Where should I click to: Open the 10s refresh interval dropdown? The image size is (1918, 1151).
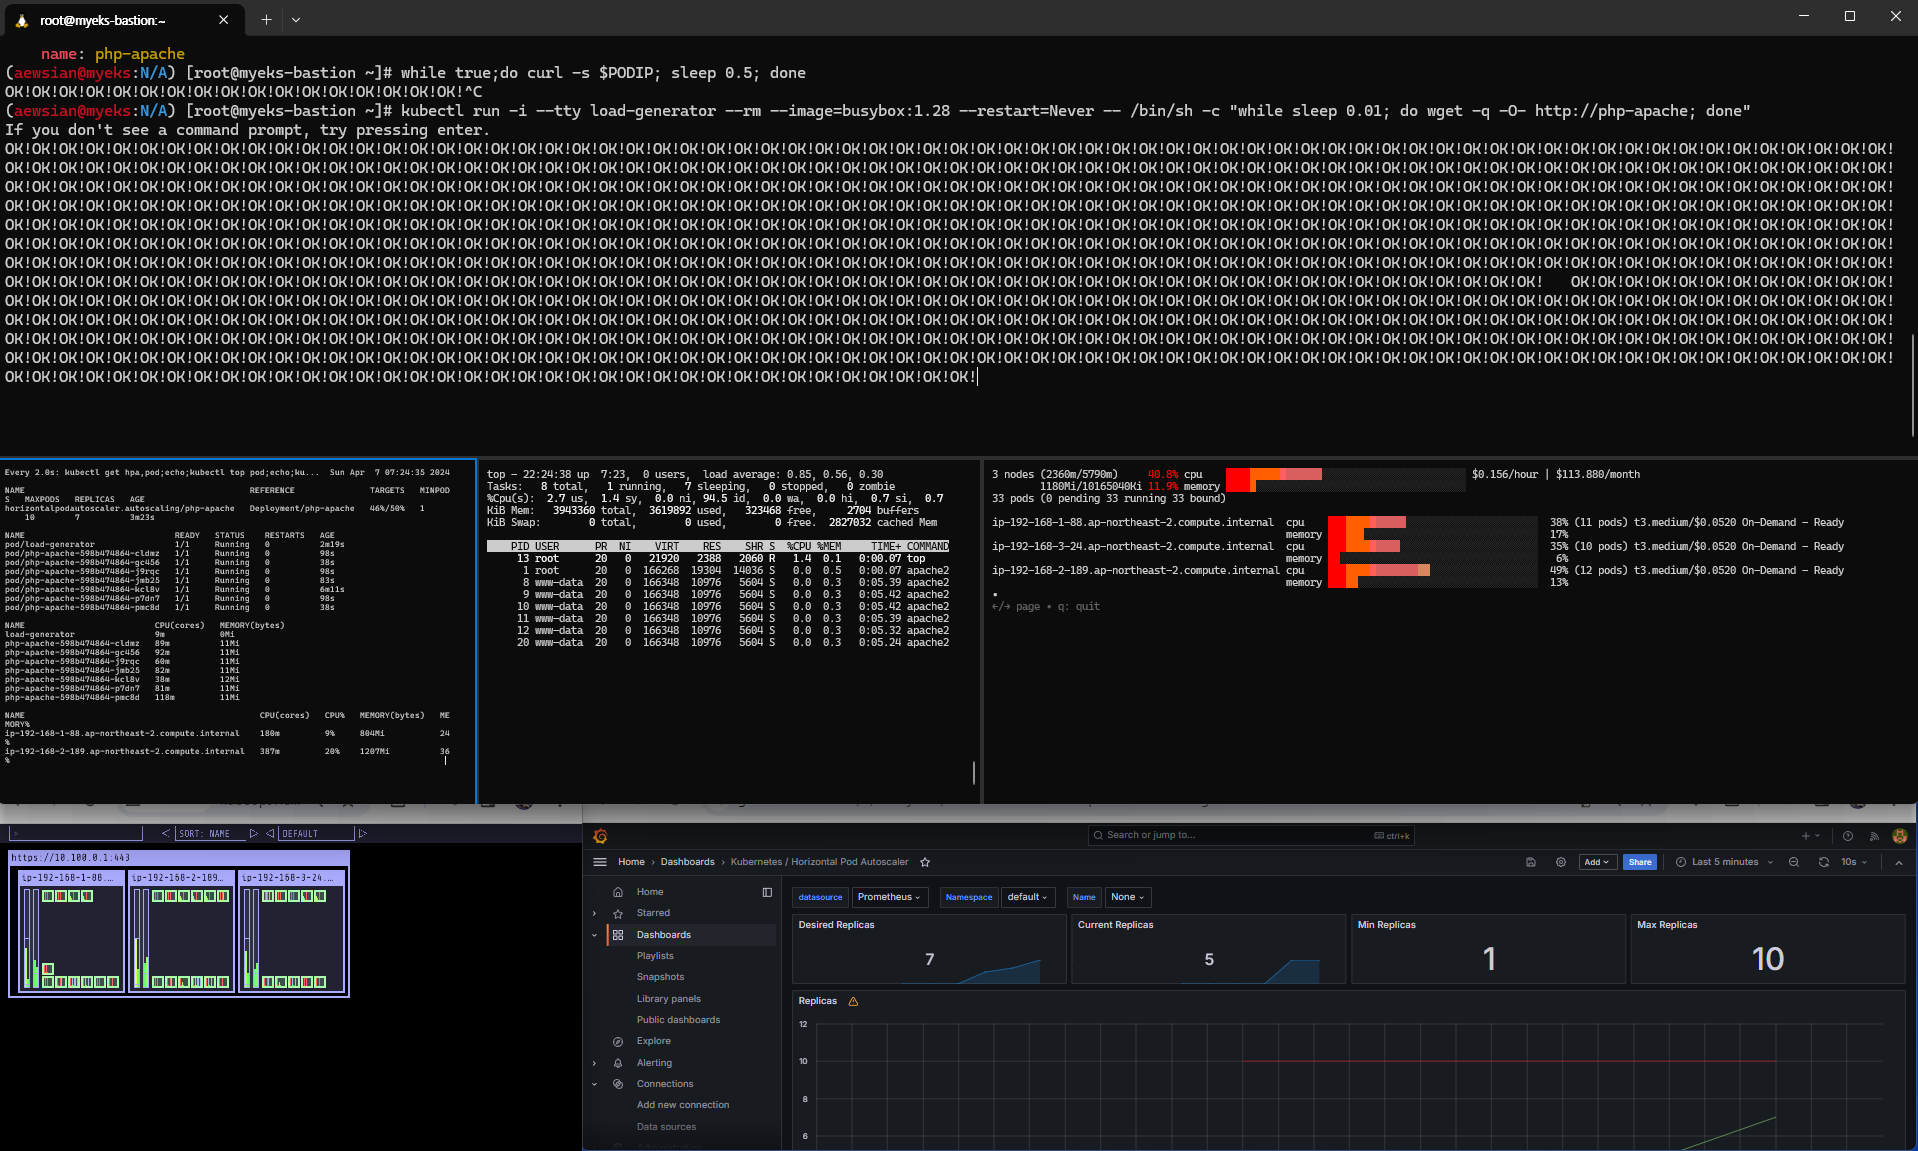pyautogui.click(x=1855, y=862)
